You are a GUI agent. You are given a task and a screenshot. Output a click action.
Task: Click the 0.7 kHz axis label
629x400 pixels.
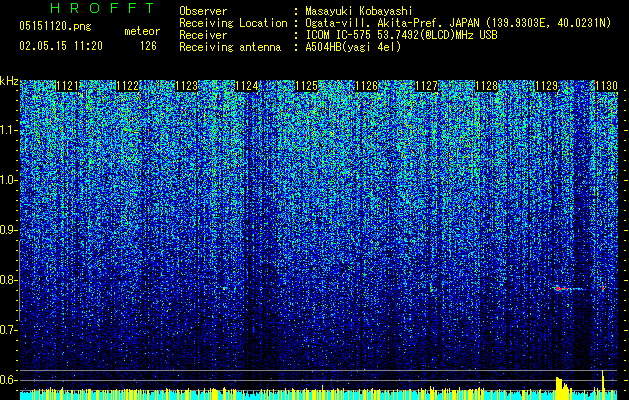click(9, 330)
